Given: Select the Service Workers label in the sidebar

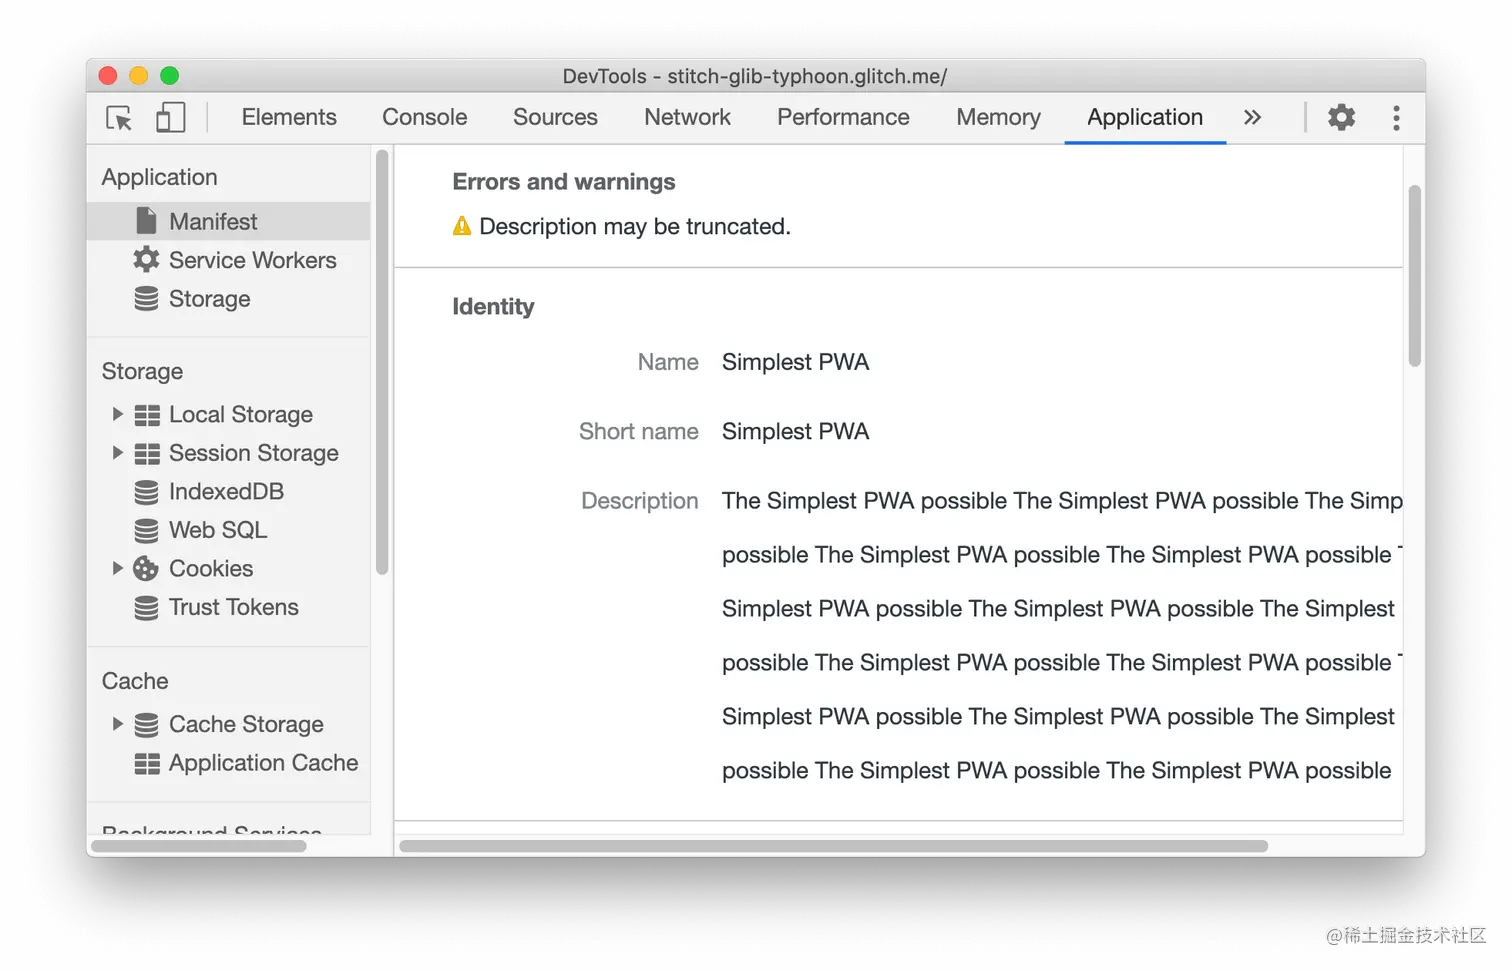Looking at the screenshot, I should pyautogui.click(x=252, y=260).
